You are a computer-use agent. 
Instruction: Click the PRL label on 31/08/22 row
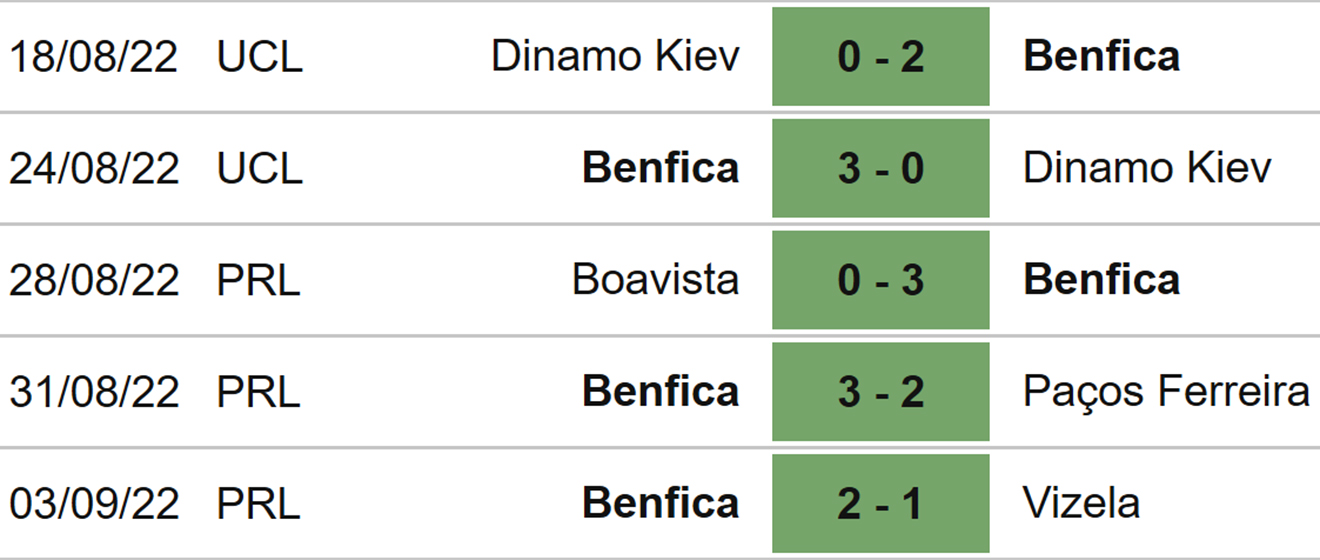pyautogui.click(x=258, y=392)
